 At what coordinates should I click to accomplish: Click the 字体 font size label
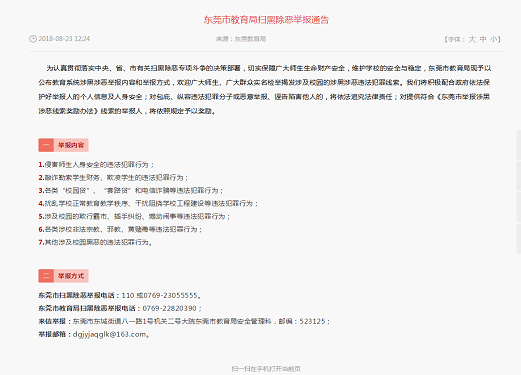456,39
